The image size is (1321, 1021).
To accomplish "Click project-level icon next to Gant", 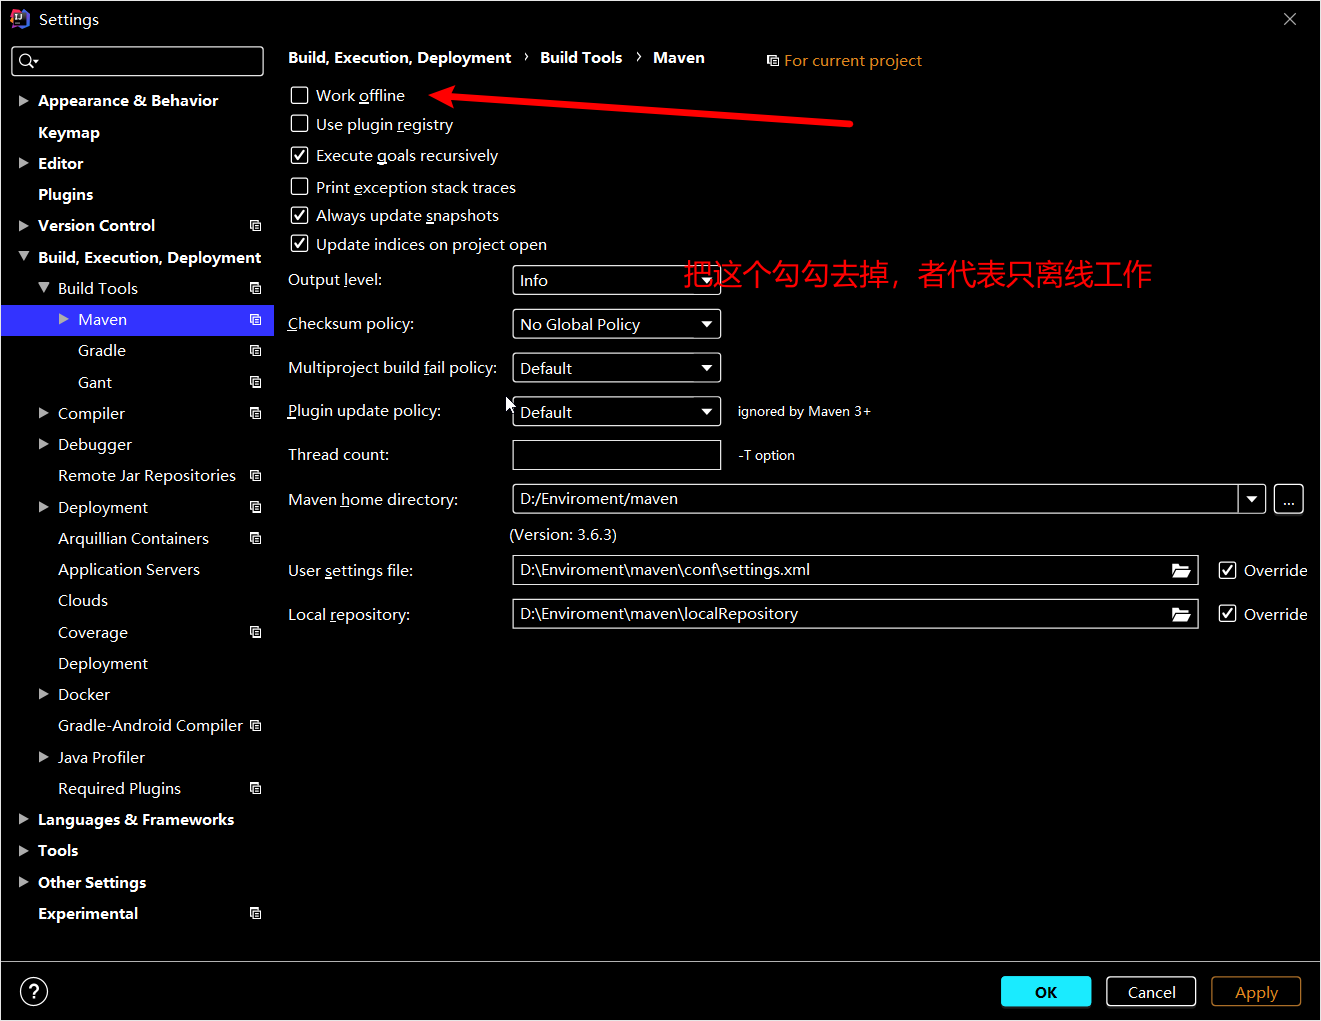I will tap(255, 382).
